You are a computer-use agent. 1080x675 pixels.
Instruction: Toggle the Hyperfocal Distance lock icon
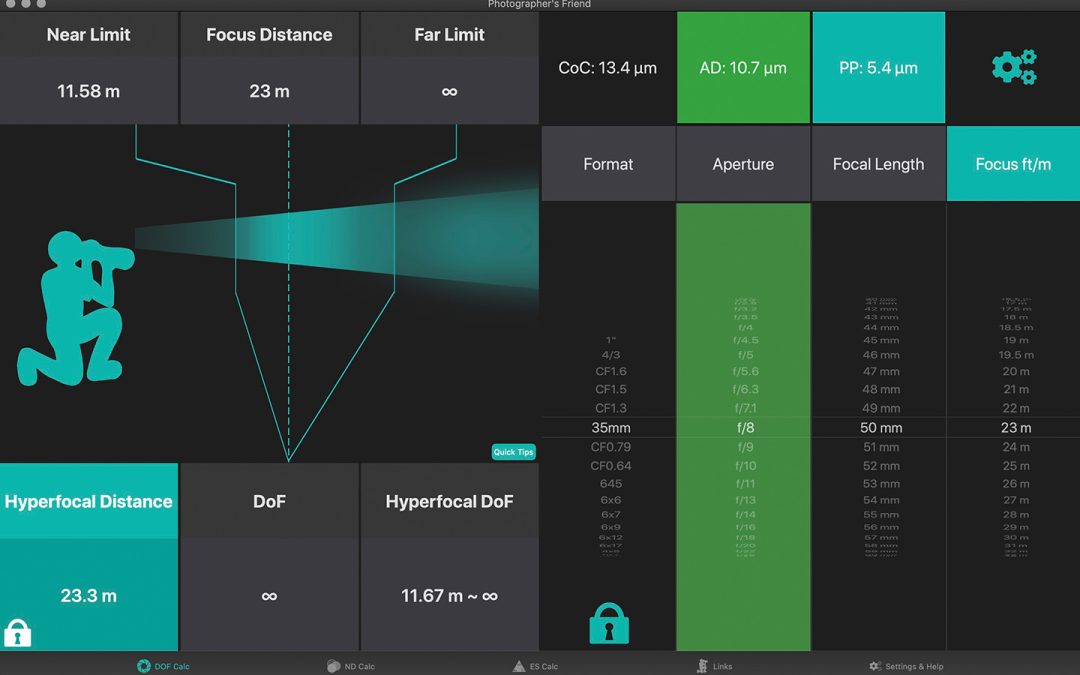[18, 632]
